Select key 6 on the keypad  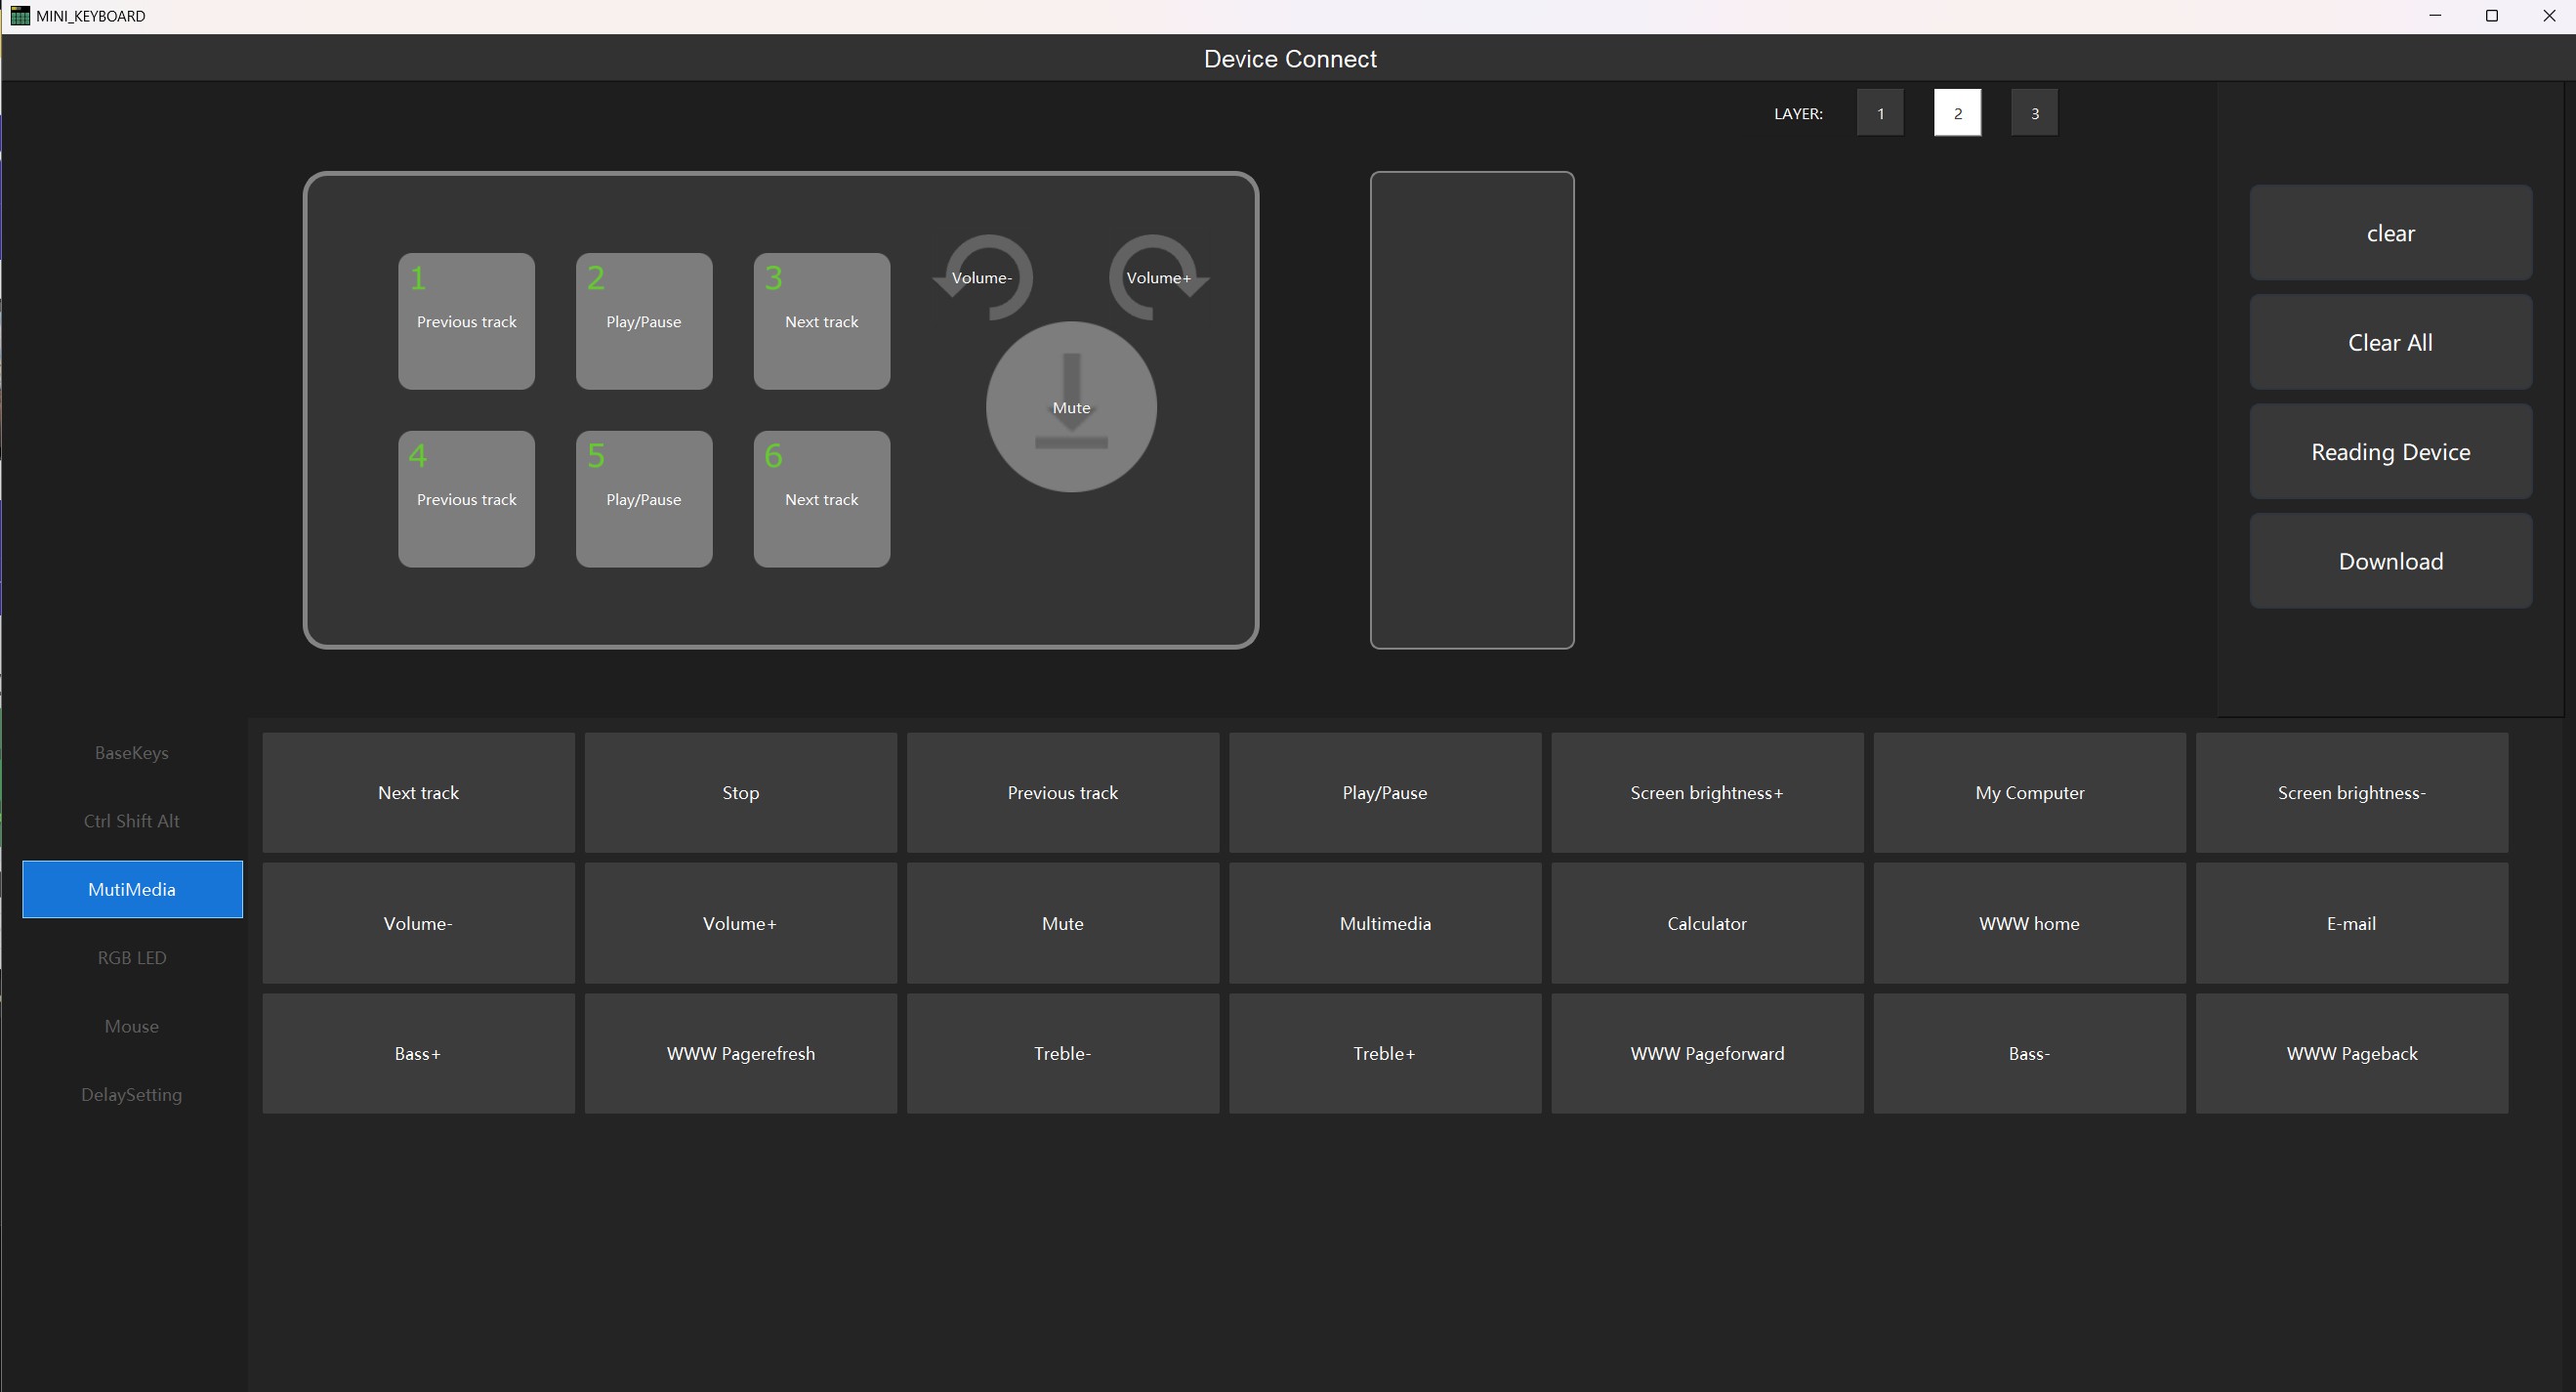pyautogui.click(x=821, y=499)
